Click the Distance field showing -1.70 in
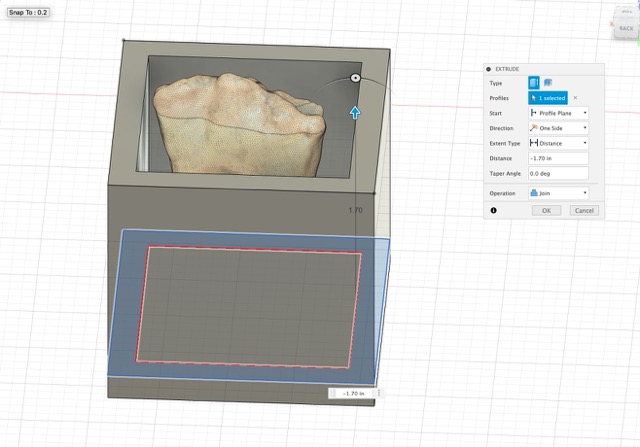The width and height of the screenshot is (640, 447). [558, 158]
